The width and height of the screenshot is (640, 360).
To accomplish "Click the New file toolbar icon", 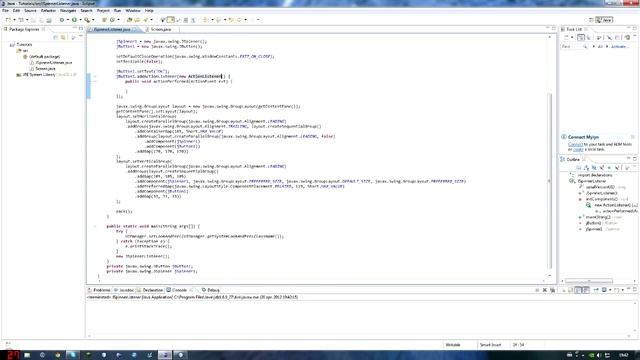I will (8, 20).
